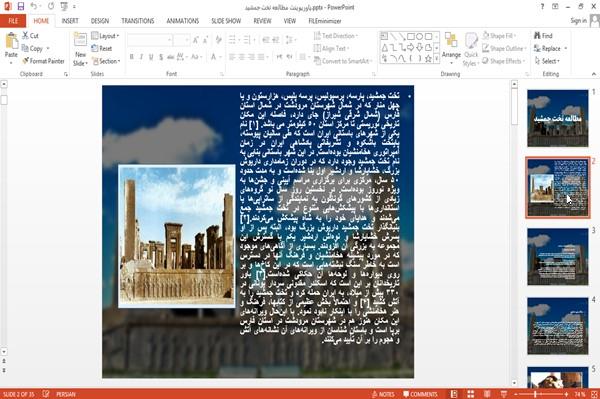The image size is (600, 399).
Task: Expand the Select dropdown in Editing
Action: (x=547, y=61)
